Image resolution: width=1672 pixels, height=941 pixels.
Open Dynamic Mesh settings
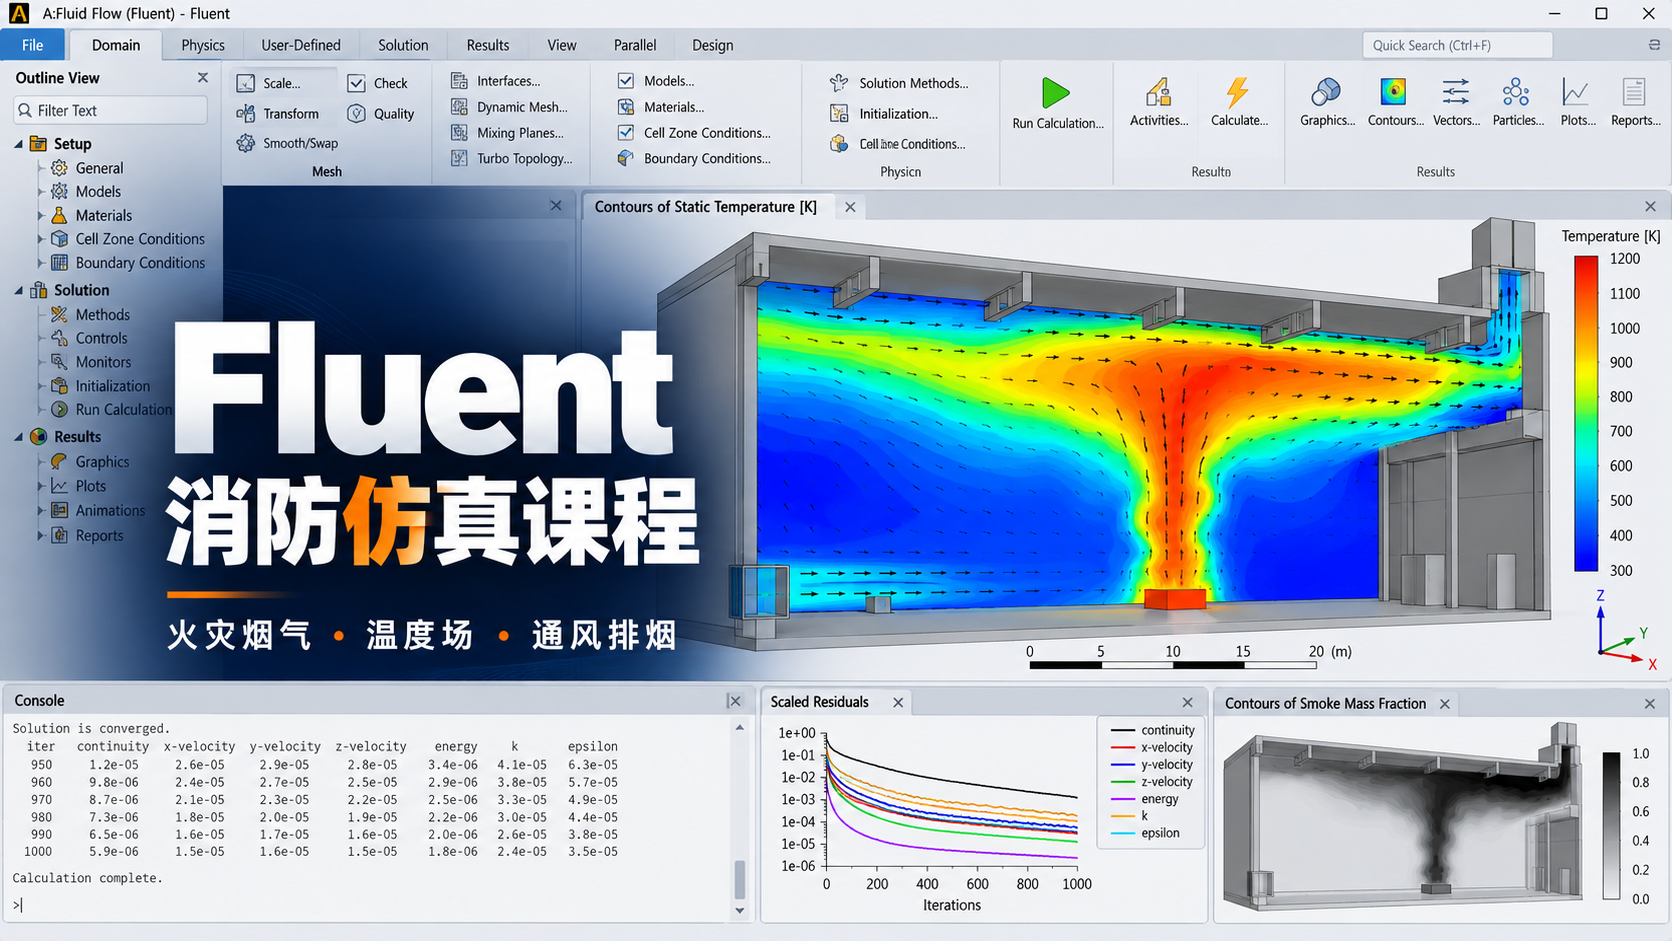click(509, 107)
